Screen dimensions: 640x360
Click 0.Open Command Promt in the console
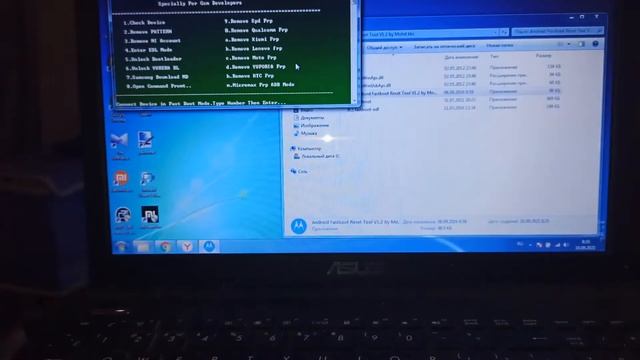point(158,86)
